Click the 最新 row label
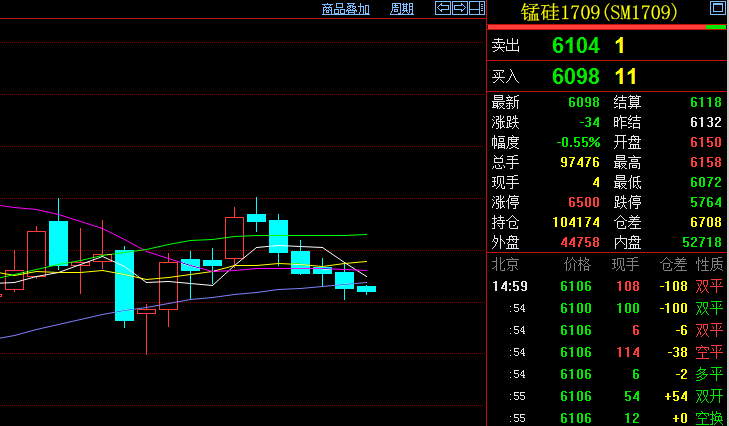Viewport: 729px width, 426px height. click(505, 102)
